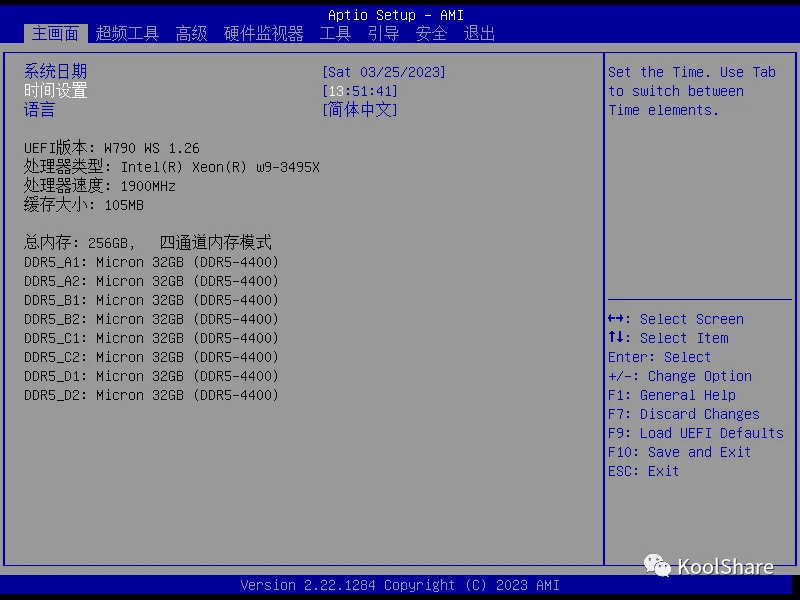Open the 硬件监视器 tab
The width and height of the screenshot is (800, 600).
(263, 34)
